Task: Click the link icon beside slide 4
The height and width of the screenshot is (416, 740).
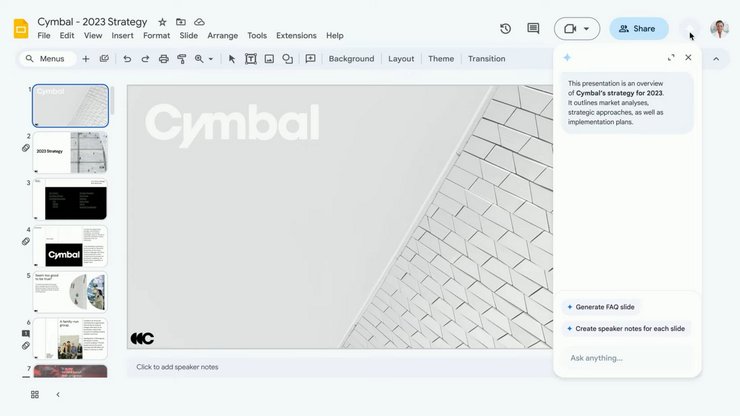Action: pyautogui.click(x=26, y=242)
